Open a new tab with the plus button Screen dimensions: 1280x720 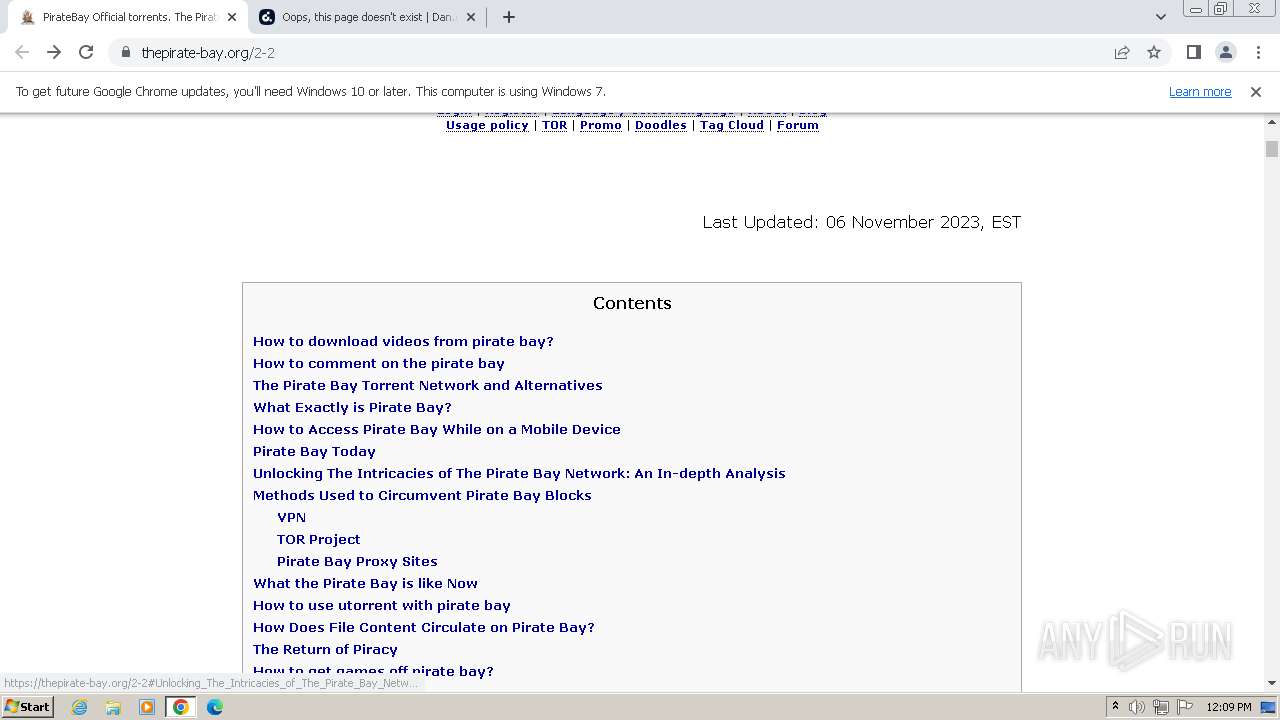[x=509, y=17]
